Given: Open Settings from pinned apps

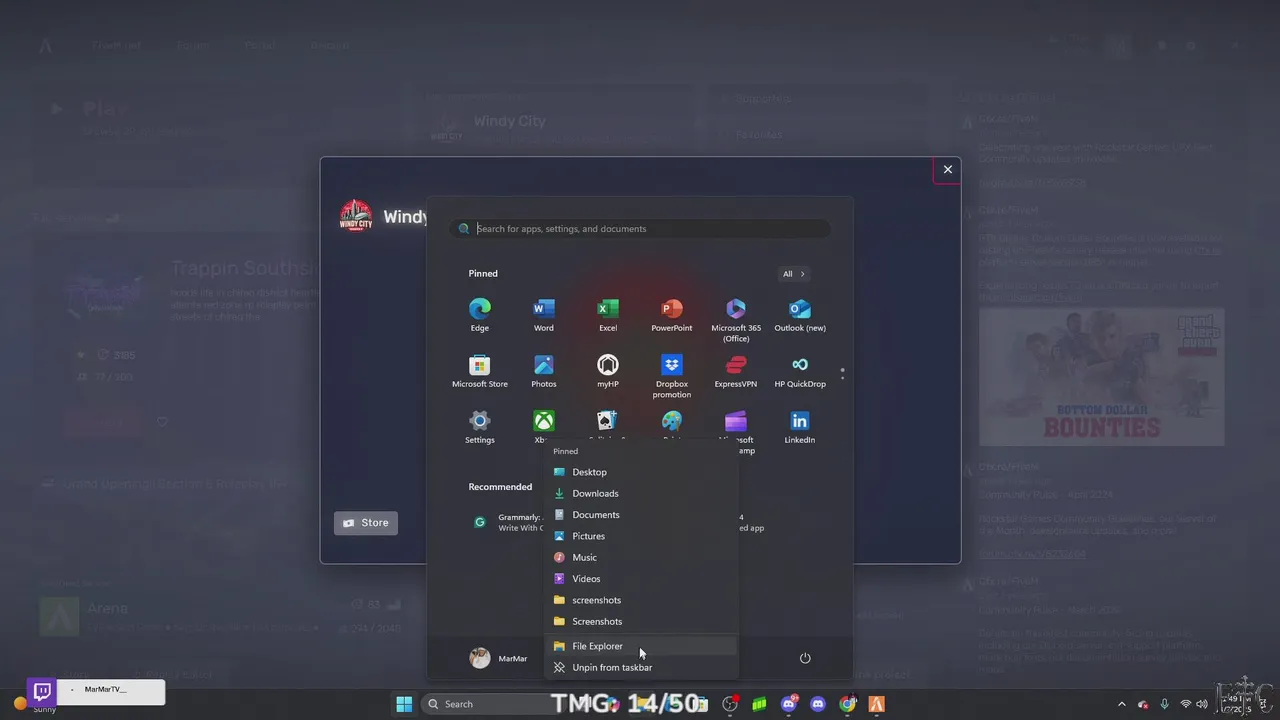Looking at the screenshot, I should [480, 427].
